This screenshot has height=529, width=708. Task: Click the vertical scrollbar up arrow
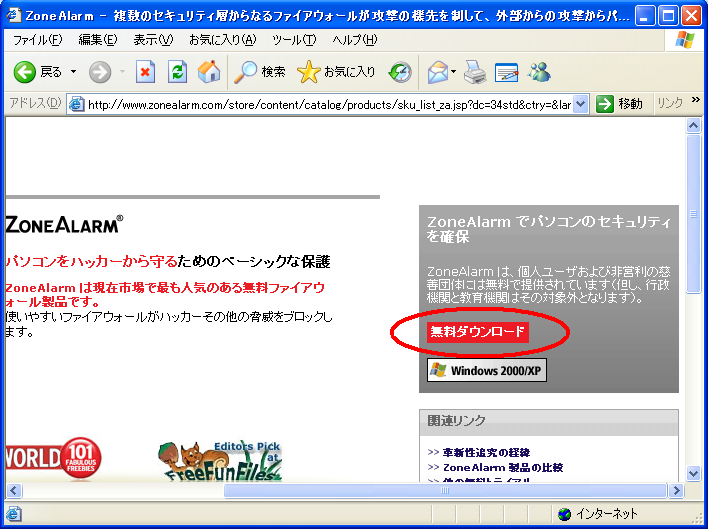click(693, 125)
